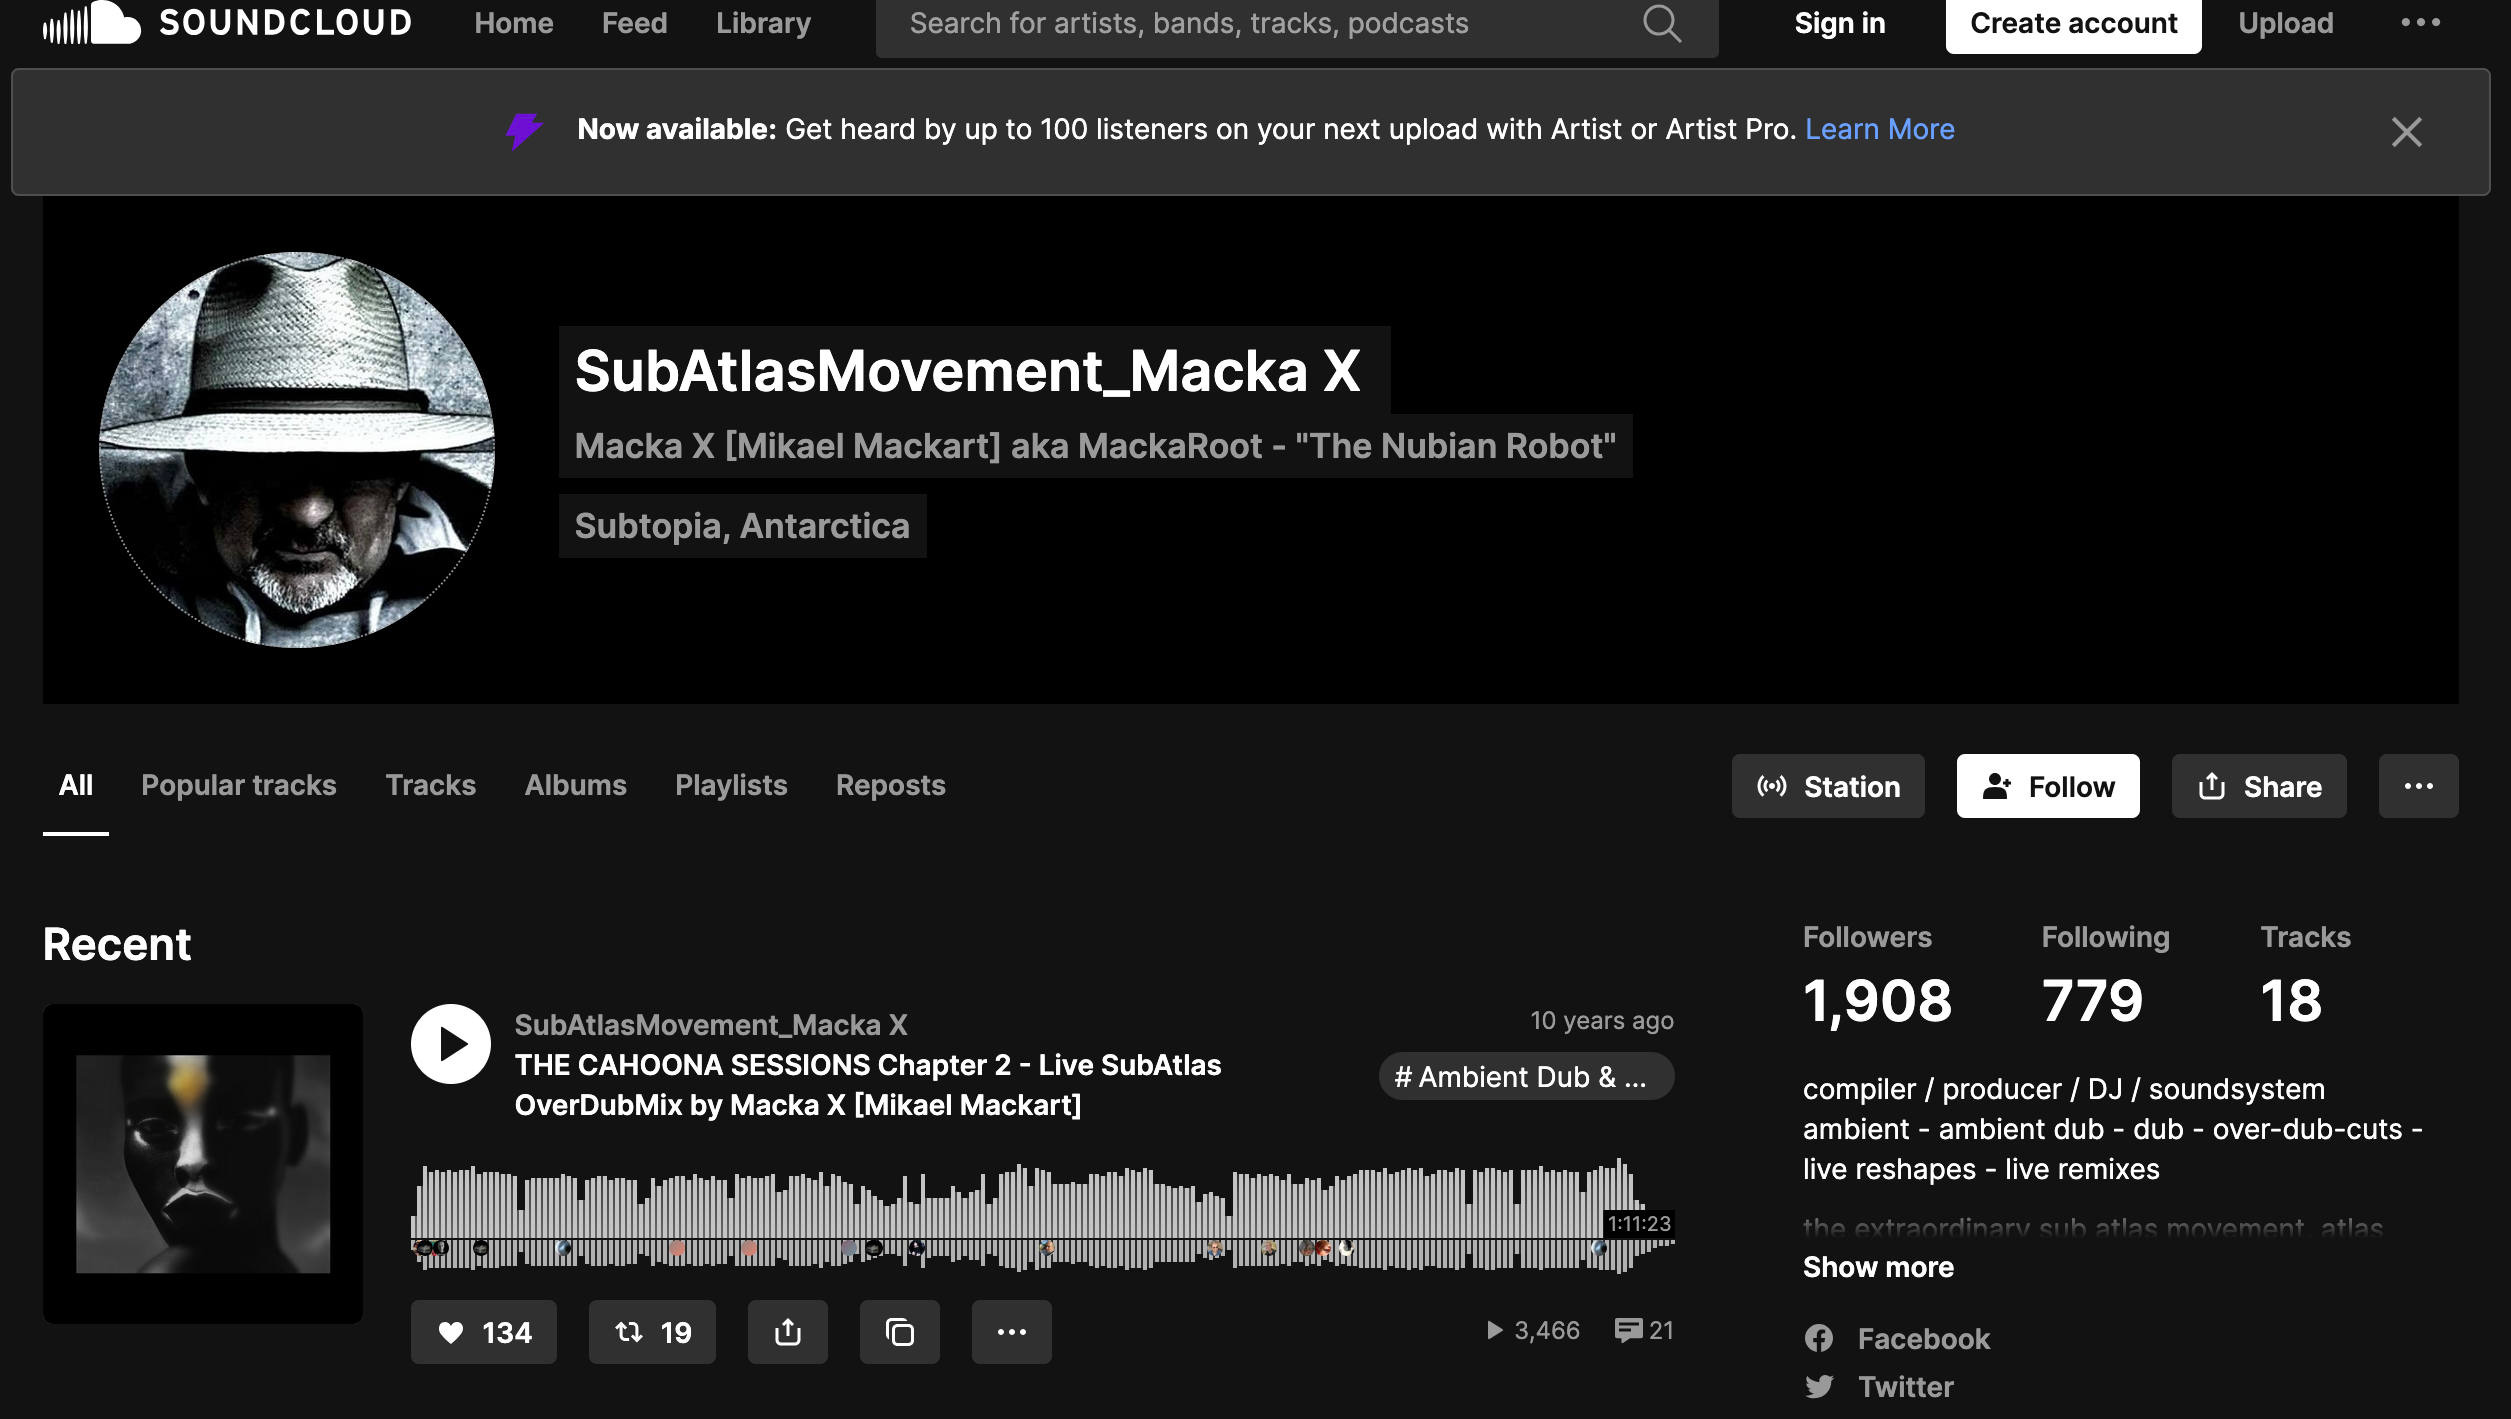This screenshot has width=2511, height=1419.
Task: Click the 1:11:23 duration label
Action: pos(1638,1224)
